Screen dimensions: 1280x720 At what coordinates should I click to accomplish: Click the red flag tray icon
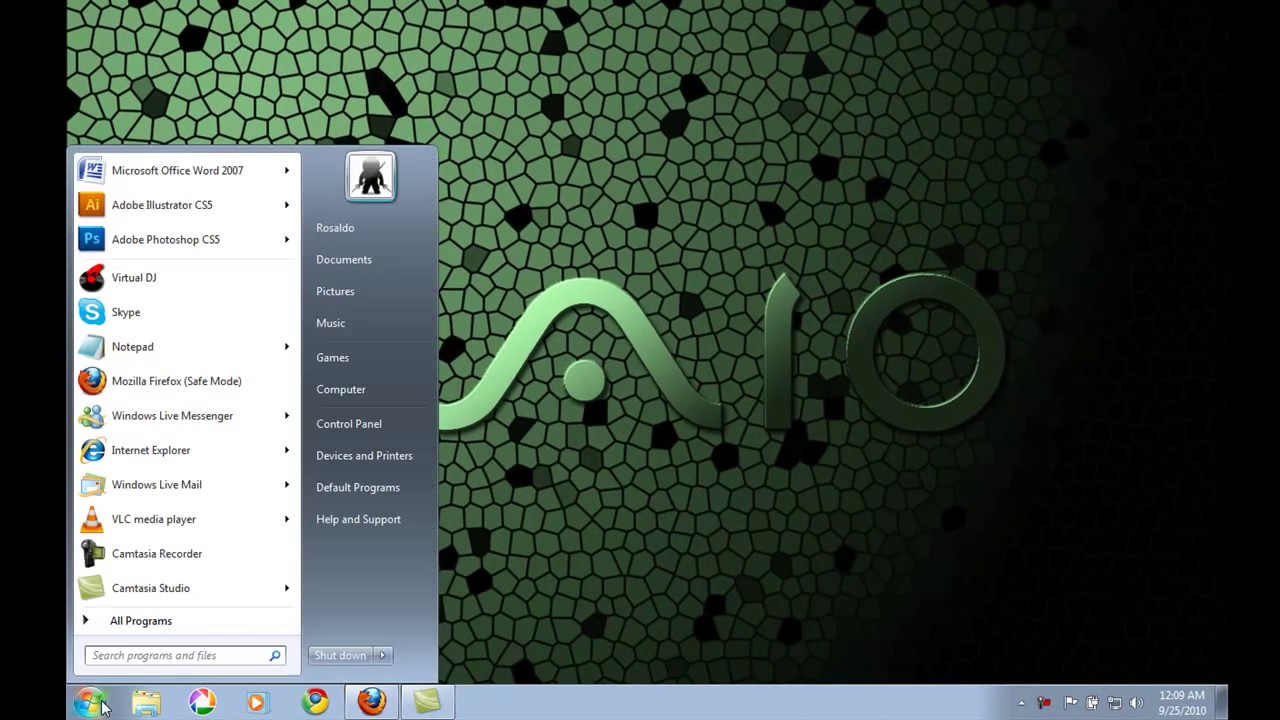(x=1044, y=703)
